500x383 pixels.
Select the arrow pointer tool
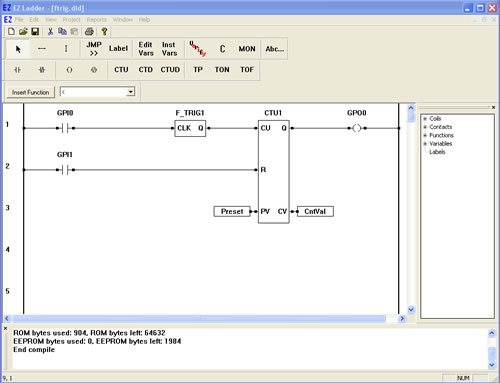[18, 49]
